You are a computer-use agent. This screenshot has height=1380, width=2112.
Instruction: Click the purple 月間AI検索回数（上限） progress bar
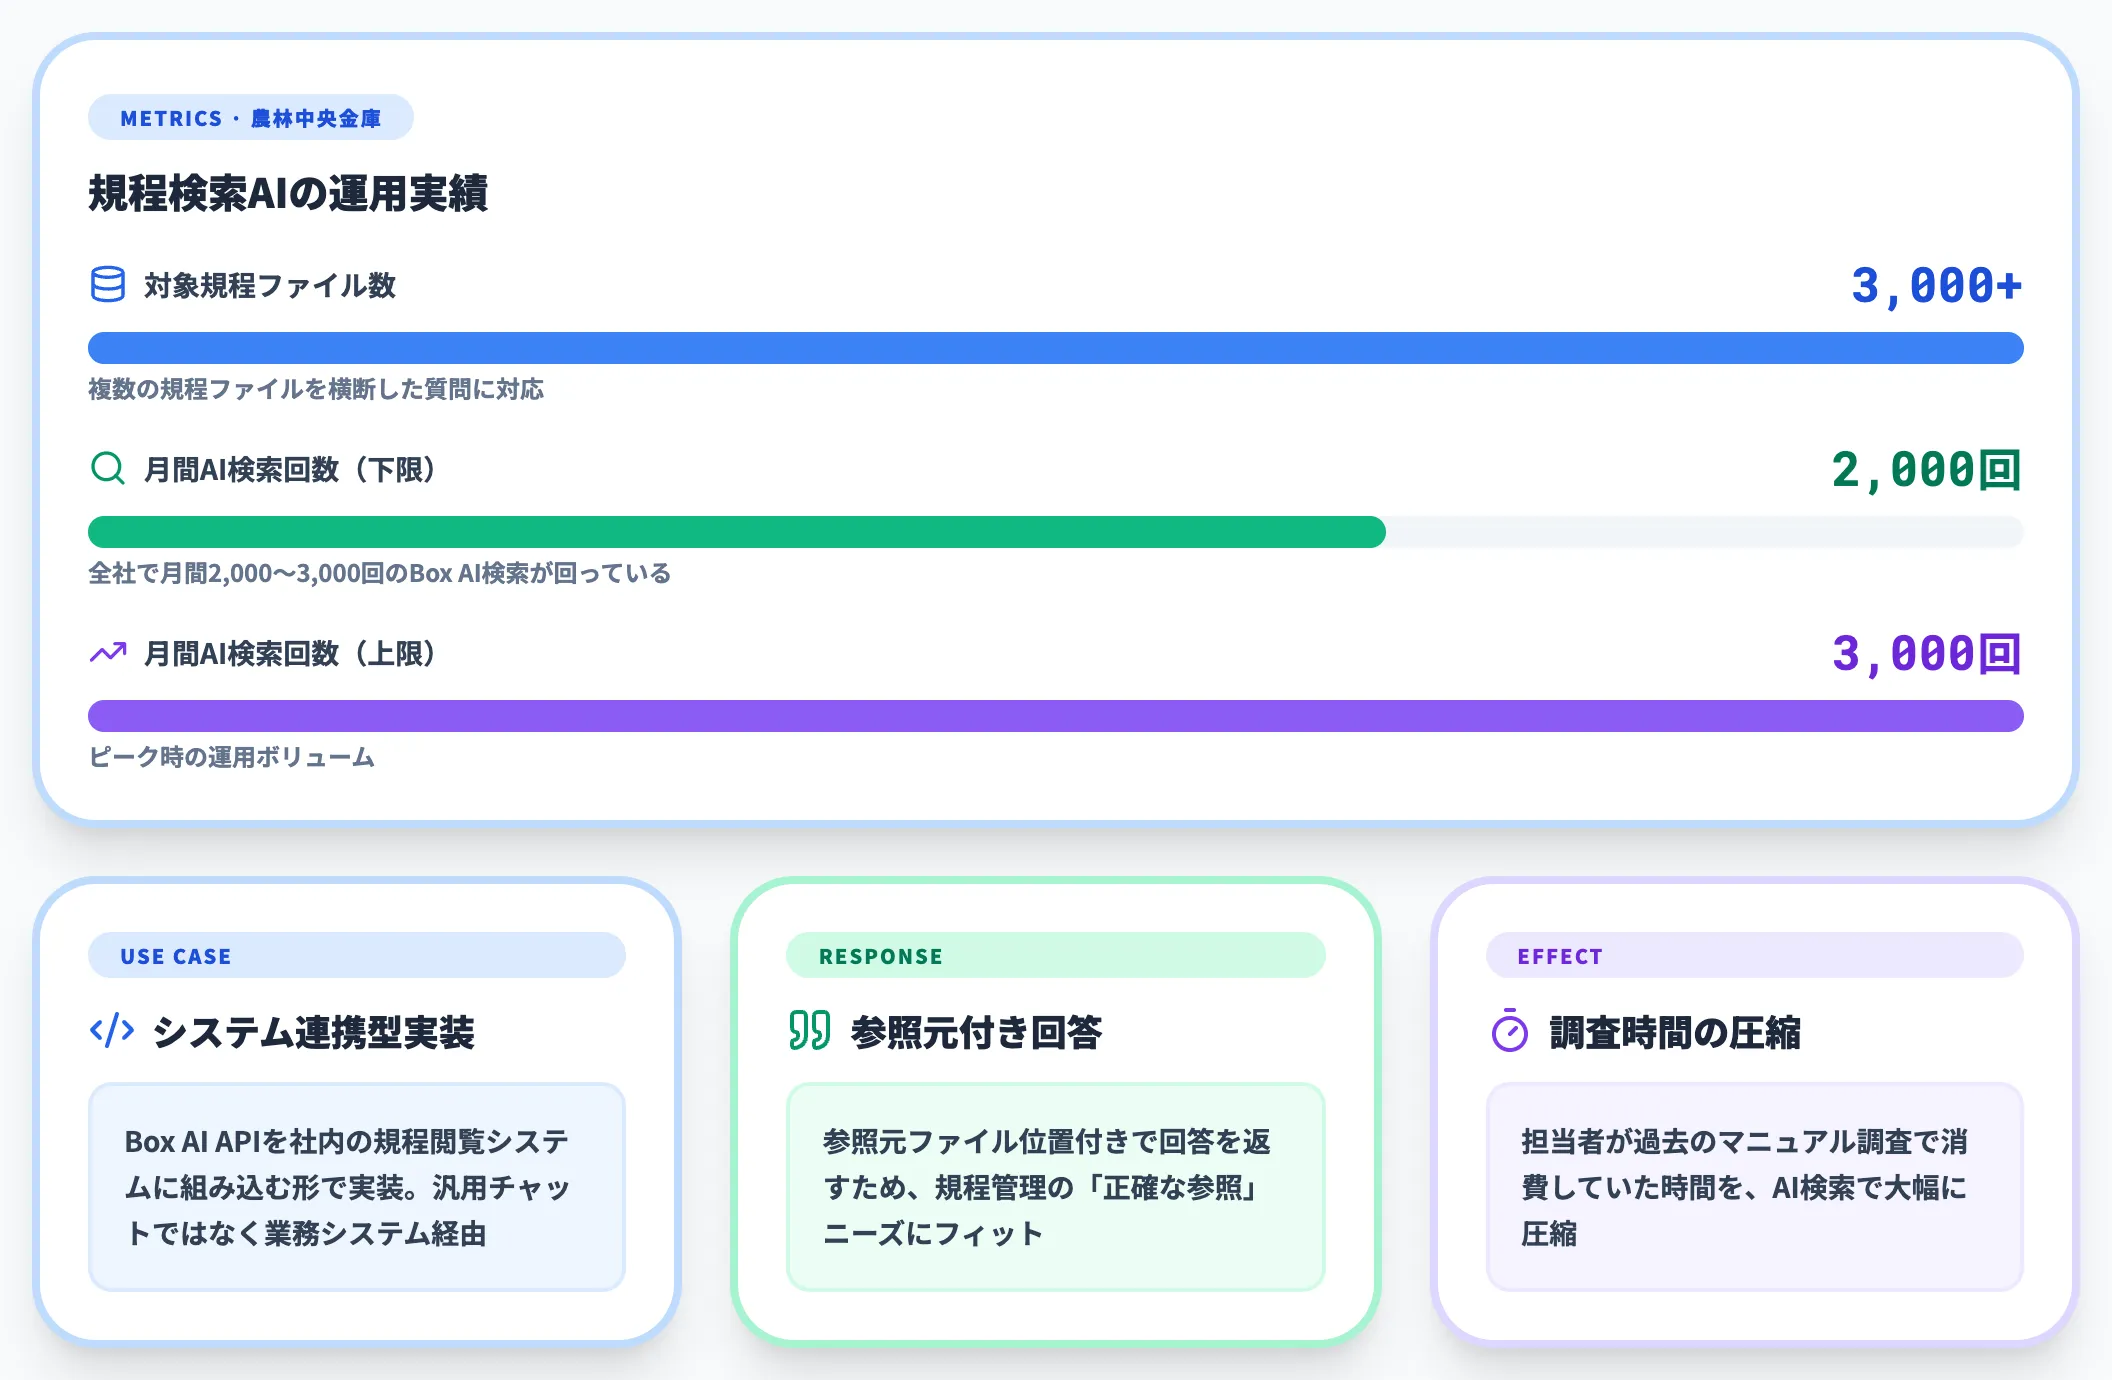tap(1056, 716)
